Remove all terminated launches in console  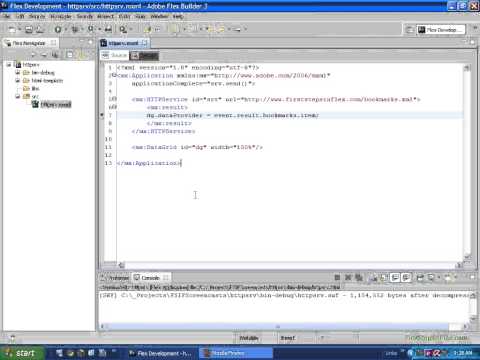tap(359, 277)
